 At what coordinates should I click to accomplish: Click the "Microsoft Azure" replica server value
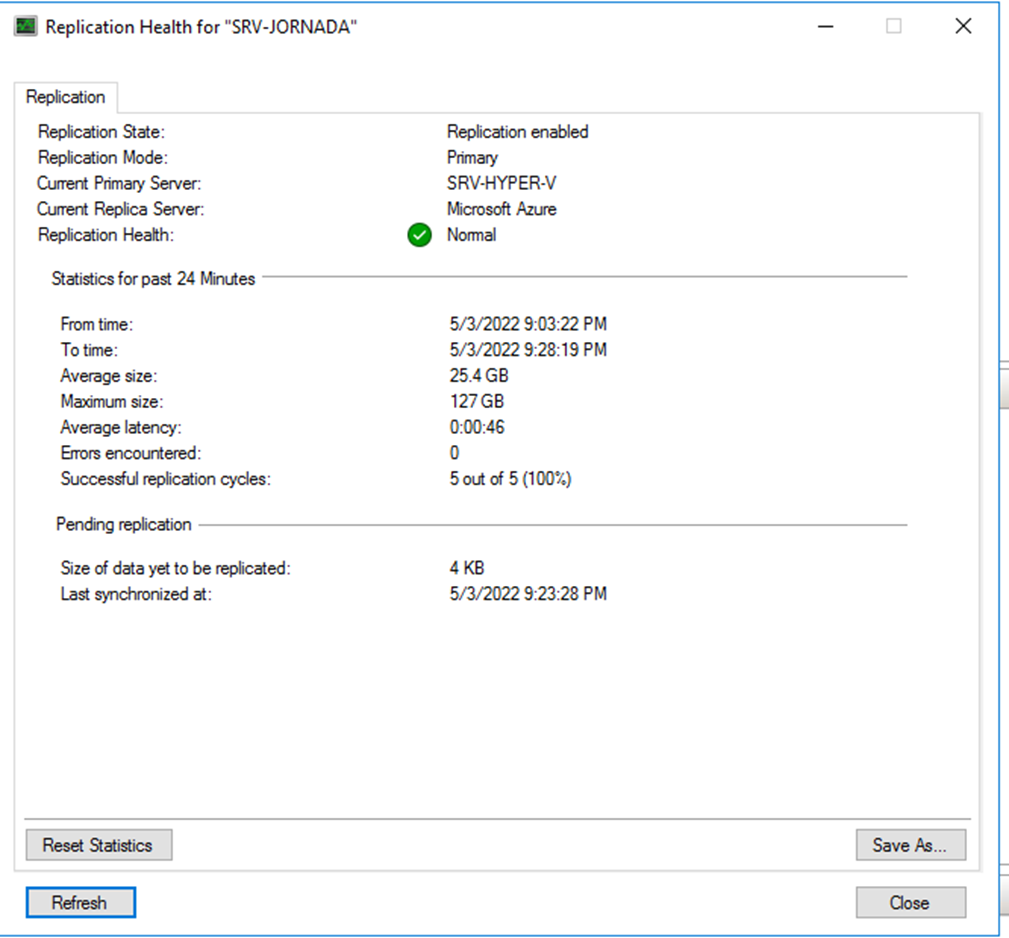[501, 209]
